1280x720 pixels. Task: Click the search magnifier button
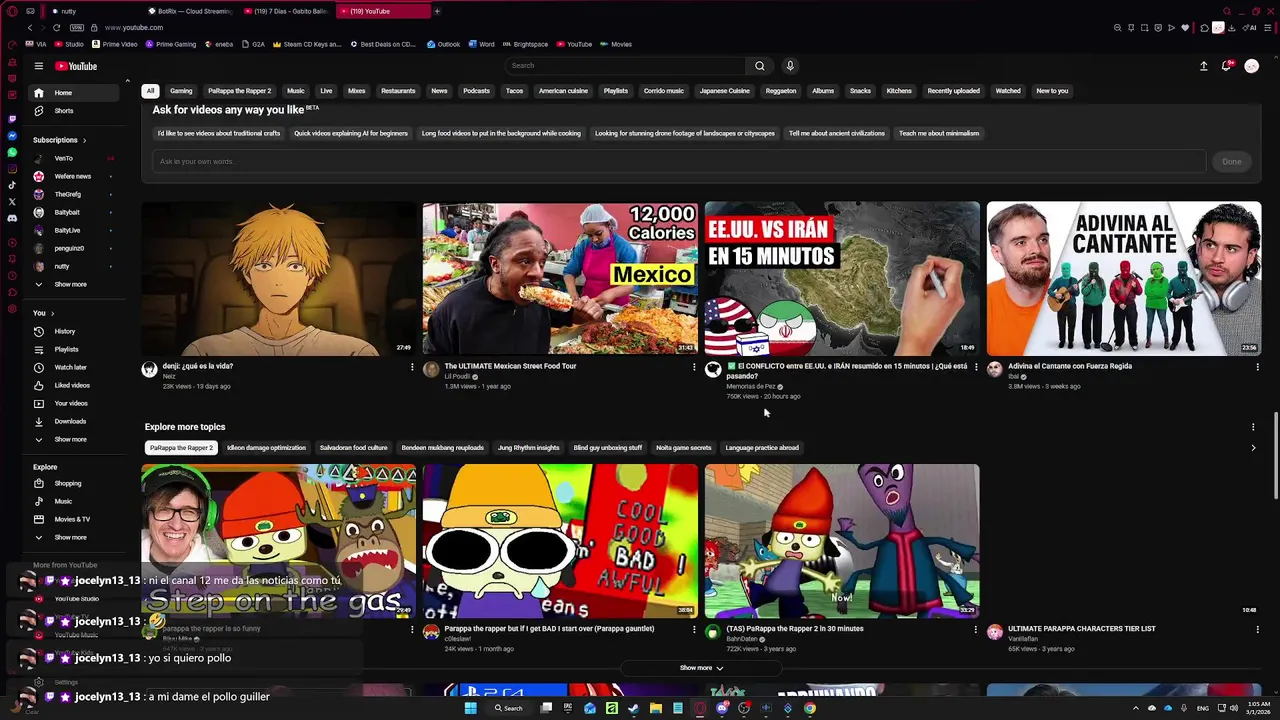coord(760,66)
